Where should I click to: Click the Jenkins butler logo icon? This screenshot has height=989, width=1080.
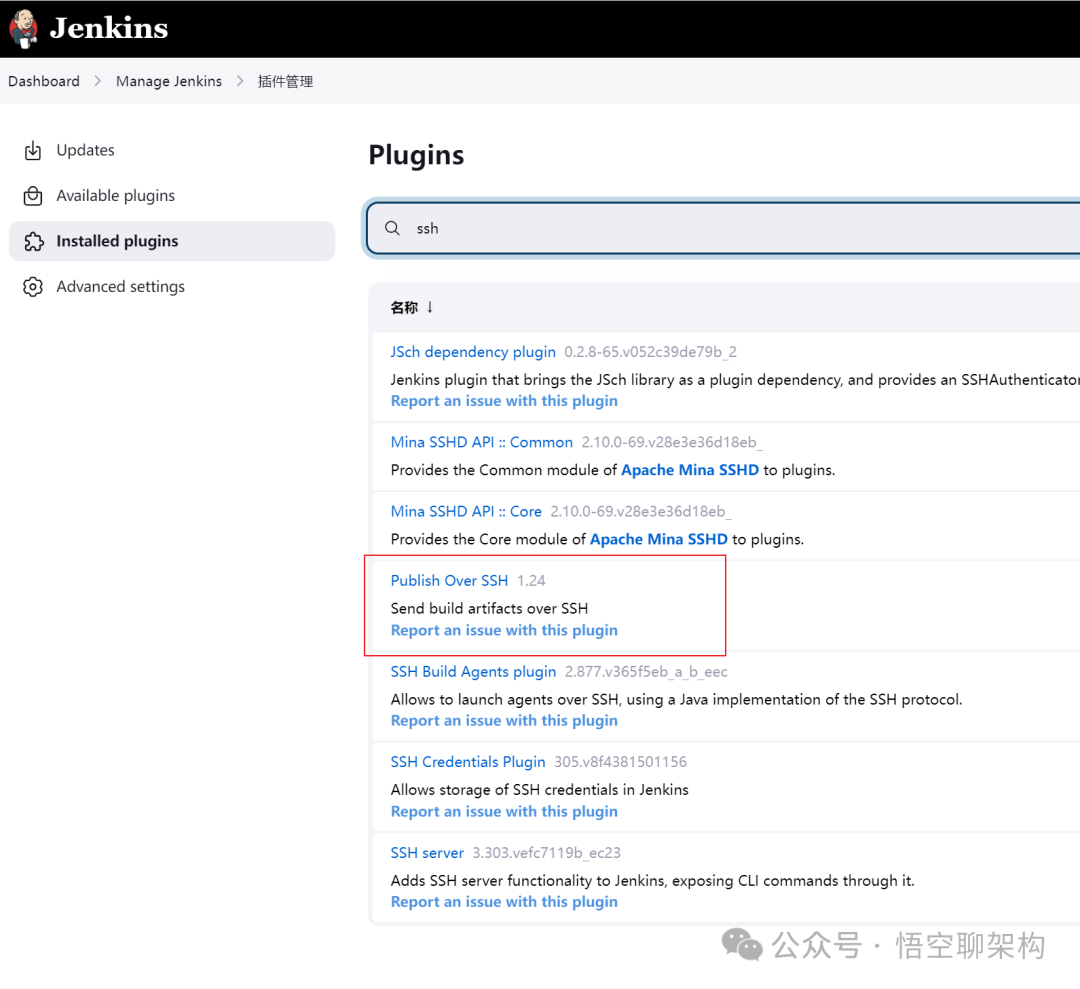tap(23, 29)
